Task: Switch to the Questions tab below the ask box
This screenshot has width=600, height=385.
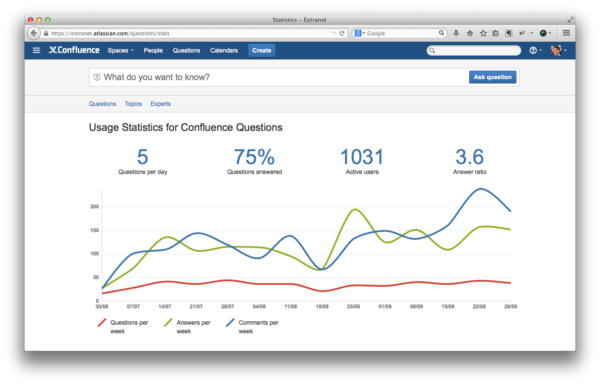Action: [x=102, y=104]
